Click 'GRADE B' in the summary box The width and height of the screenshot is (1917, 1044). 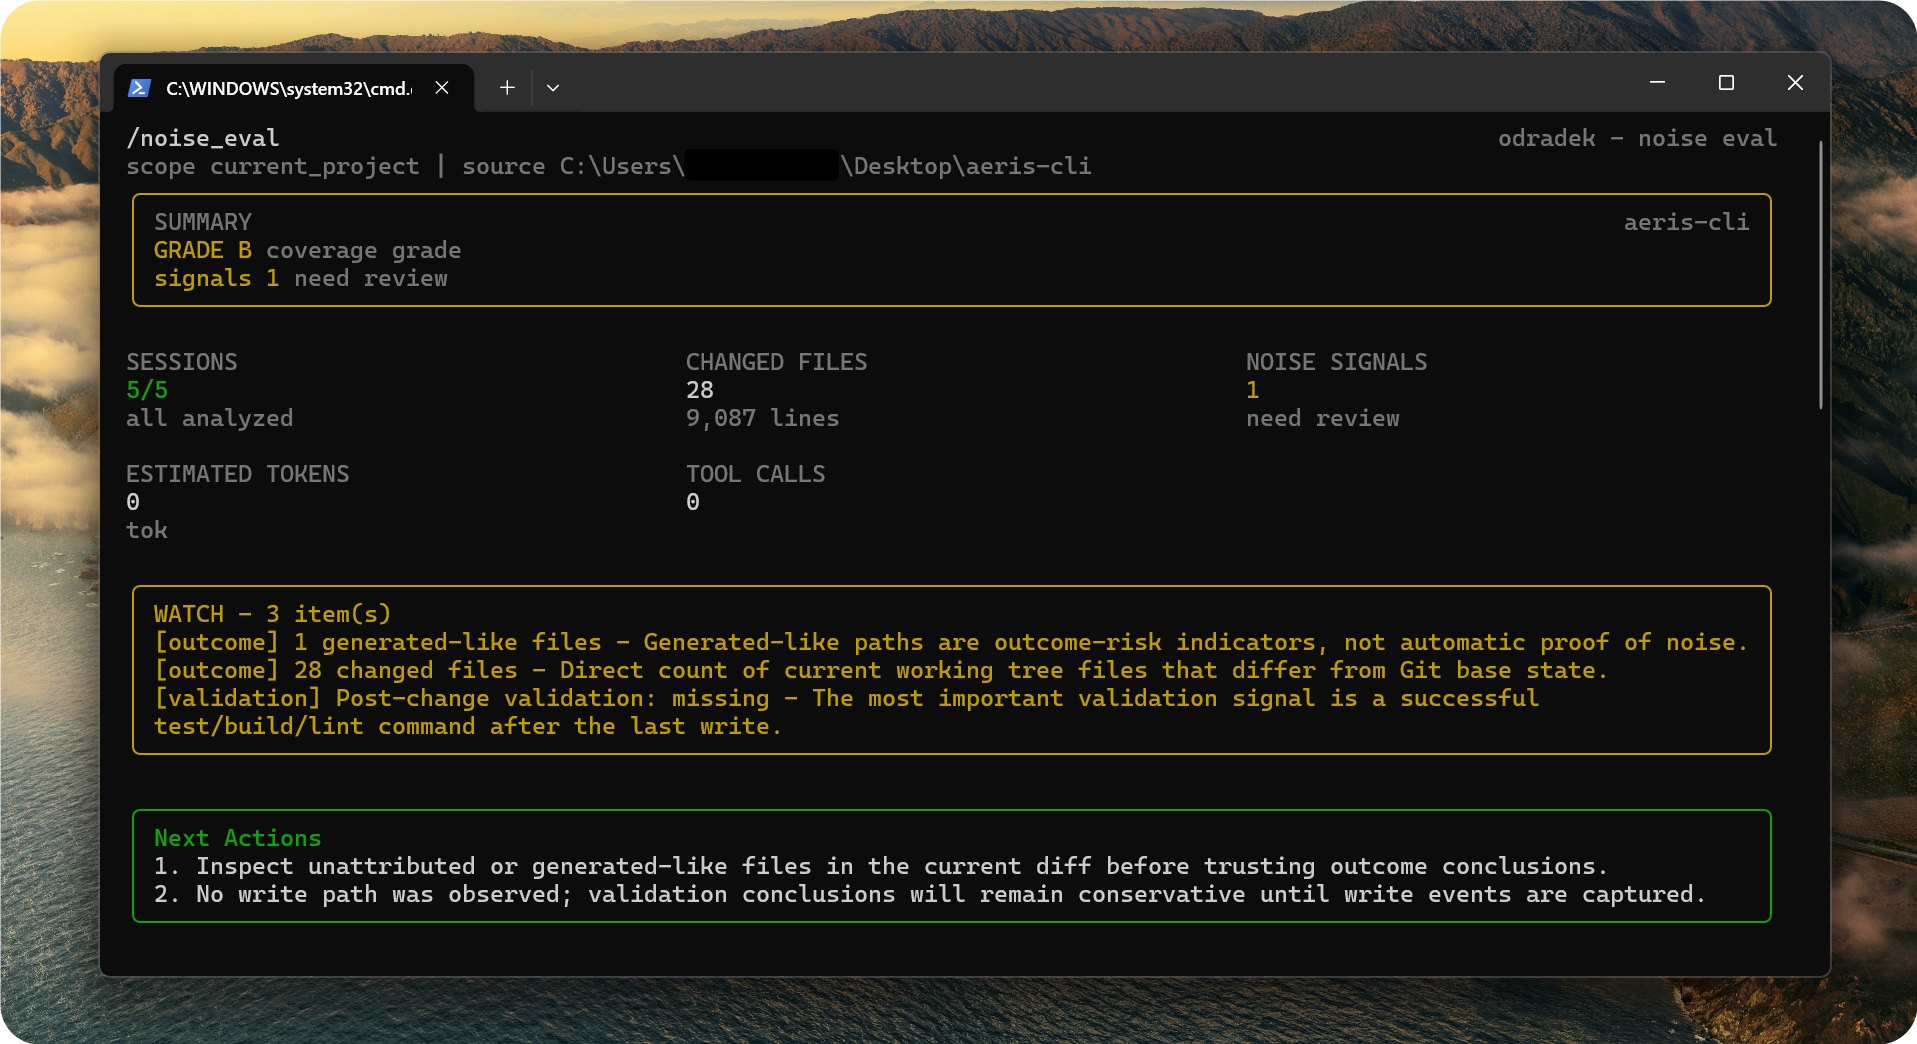203,250
